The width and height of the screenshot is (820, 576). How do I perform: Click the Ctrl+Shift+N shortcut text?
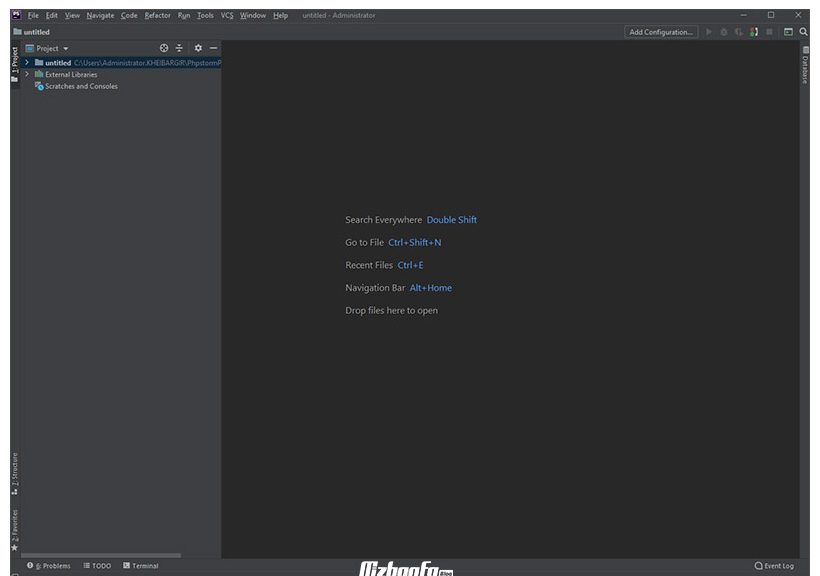(x=414, y=242)
